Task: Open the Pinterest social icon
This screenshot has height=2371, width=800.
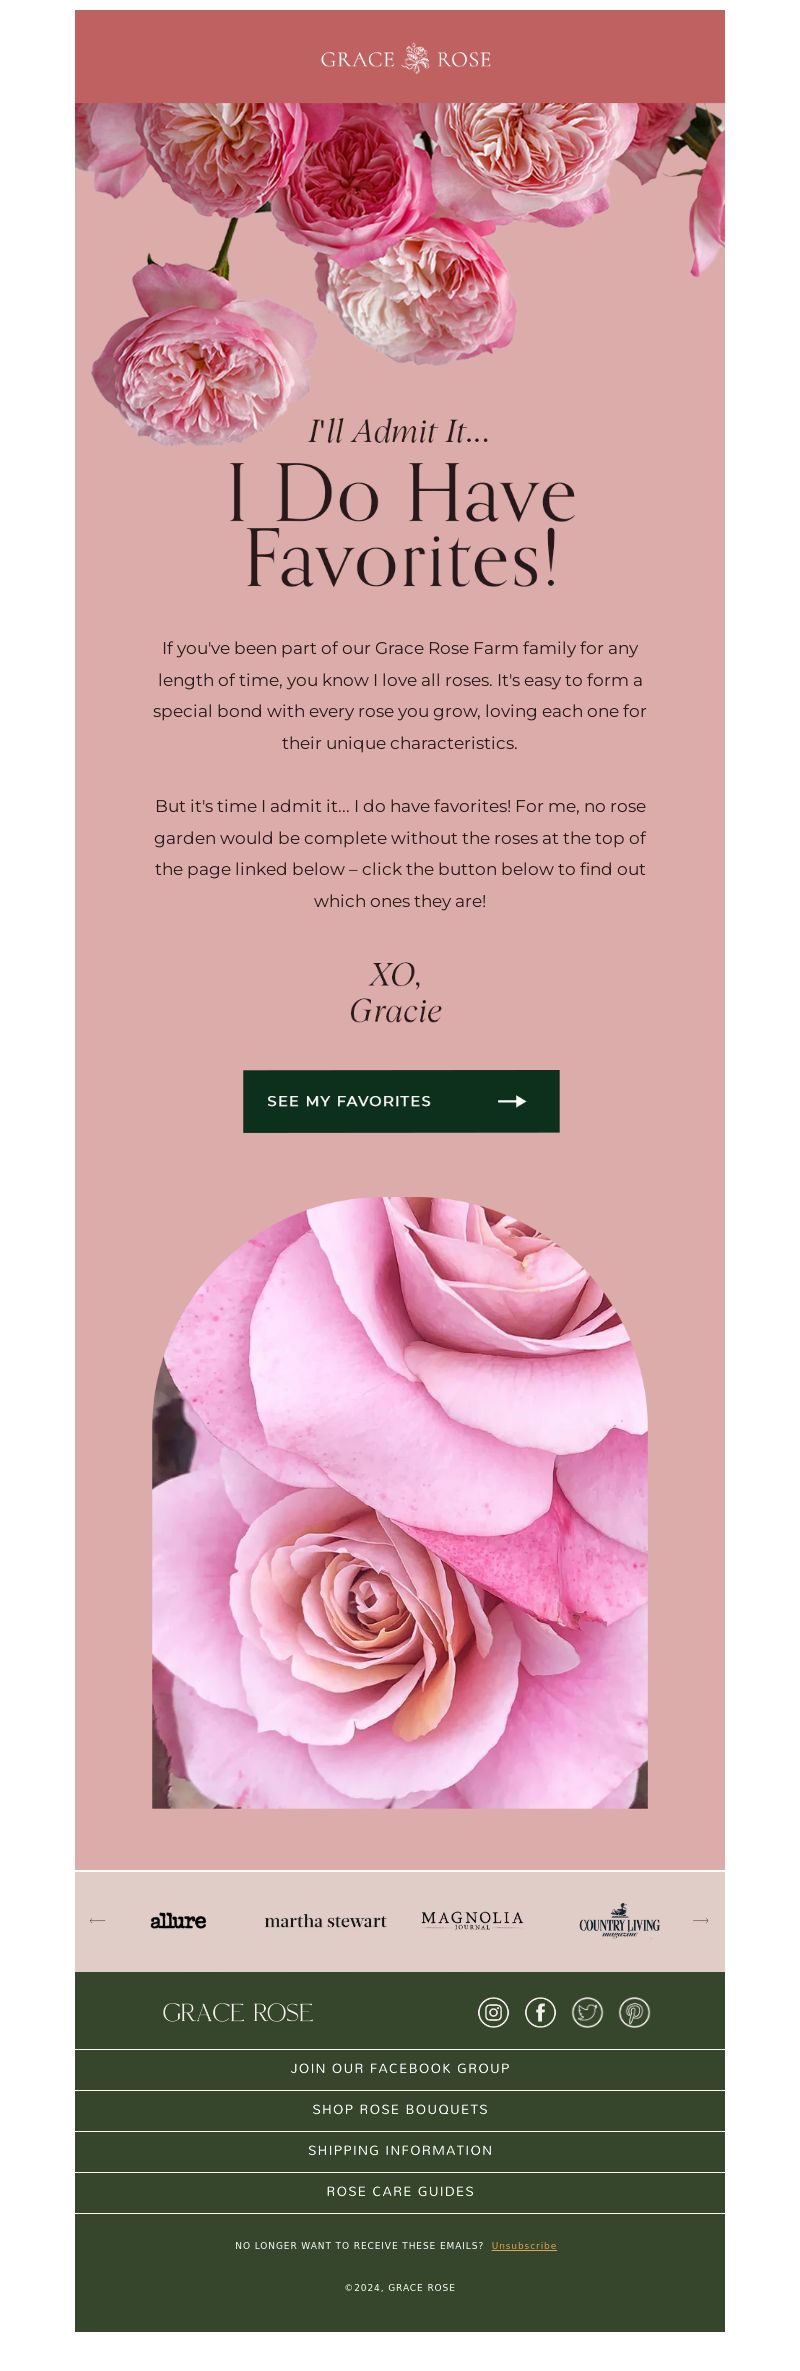Action: 634,2012
